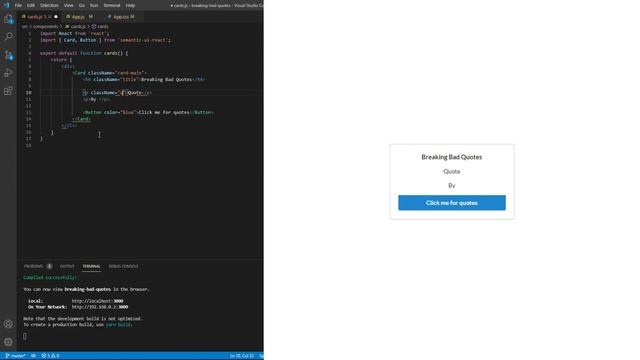Open the Manage gear icon

coord(8,342)
